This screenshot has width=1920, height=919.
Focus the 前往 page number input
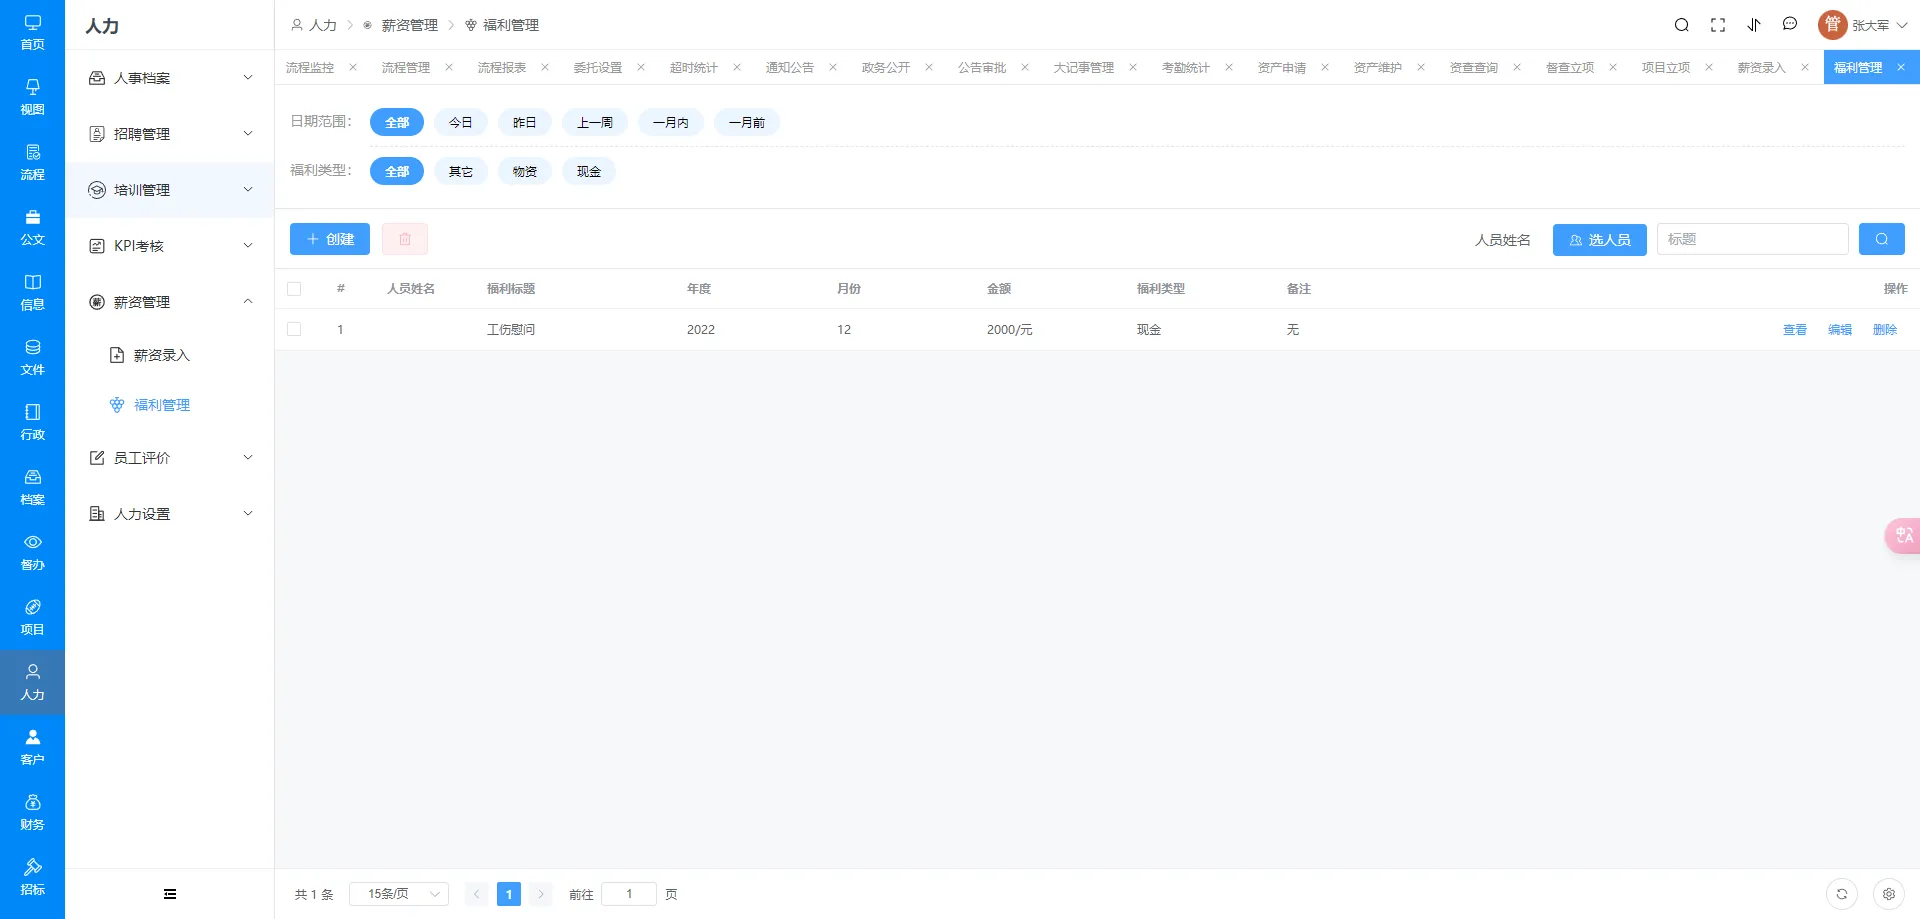(629, 894)
